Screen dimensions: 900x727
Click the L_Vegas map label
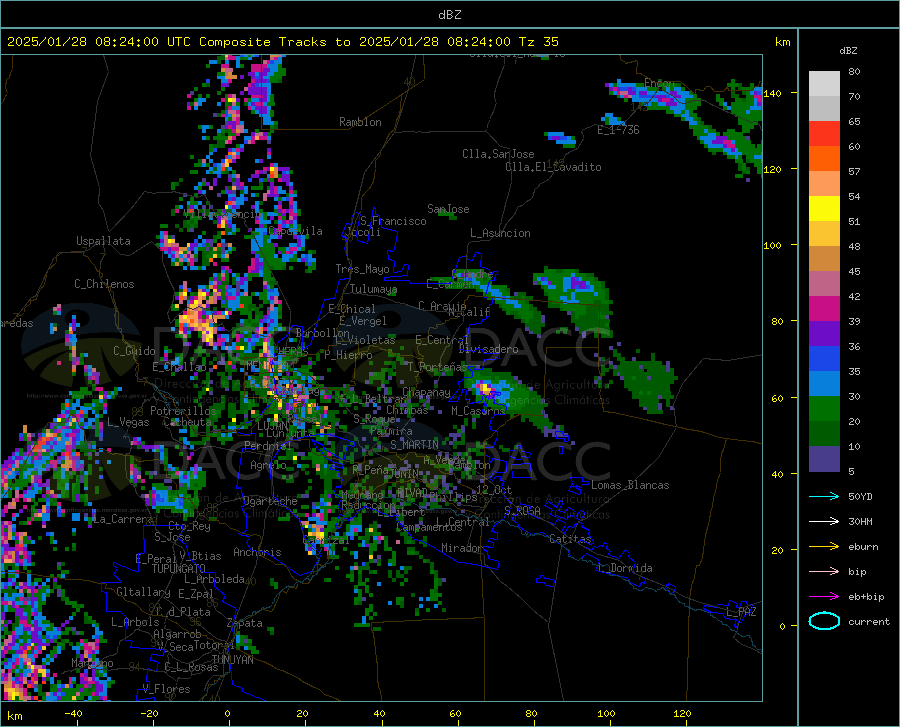click(128, 422)
